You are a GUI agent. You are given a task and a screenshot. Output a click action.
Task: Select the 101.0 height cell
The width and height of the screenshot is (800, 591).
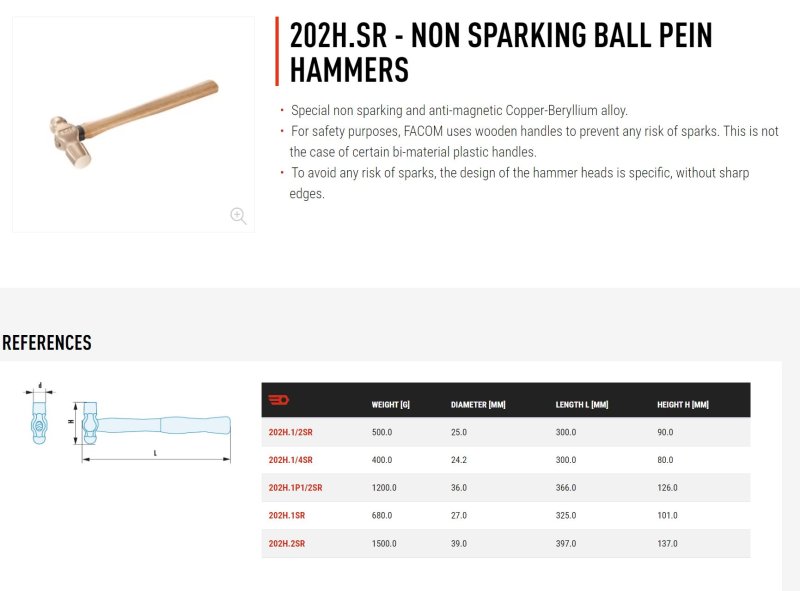(667, 515)
